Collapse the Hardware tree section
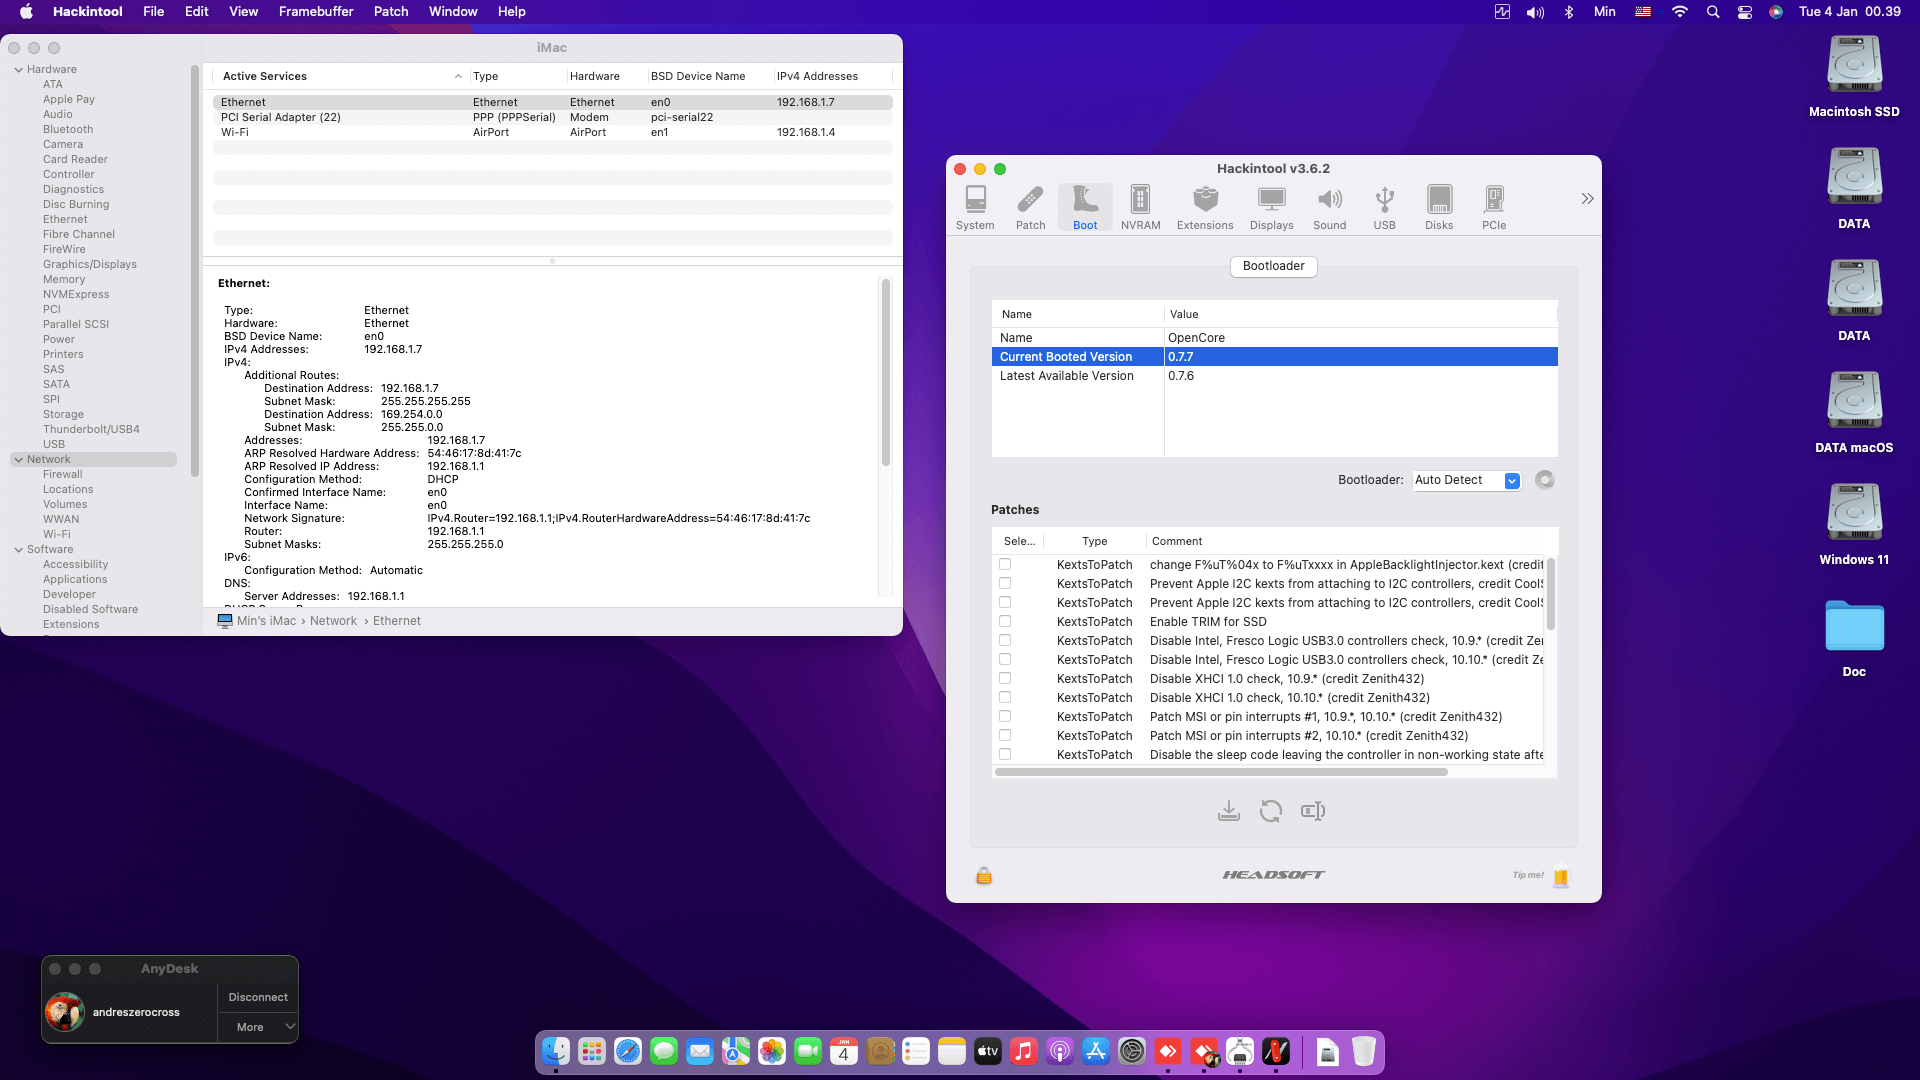The width and height of the screenshot is (1920, 1080). coord(19,70)
